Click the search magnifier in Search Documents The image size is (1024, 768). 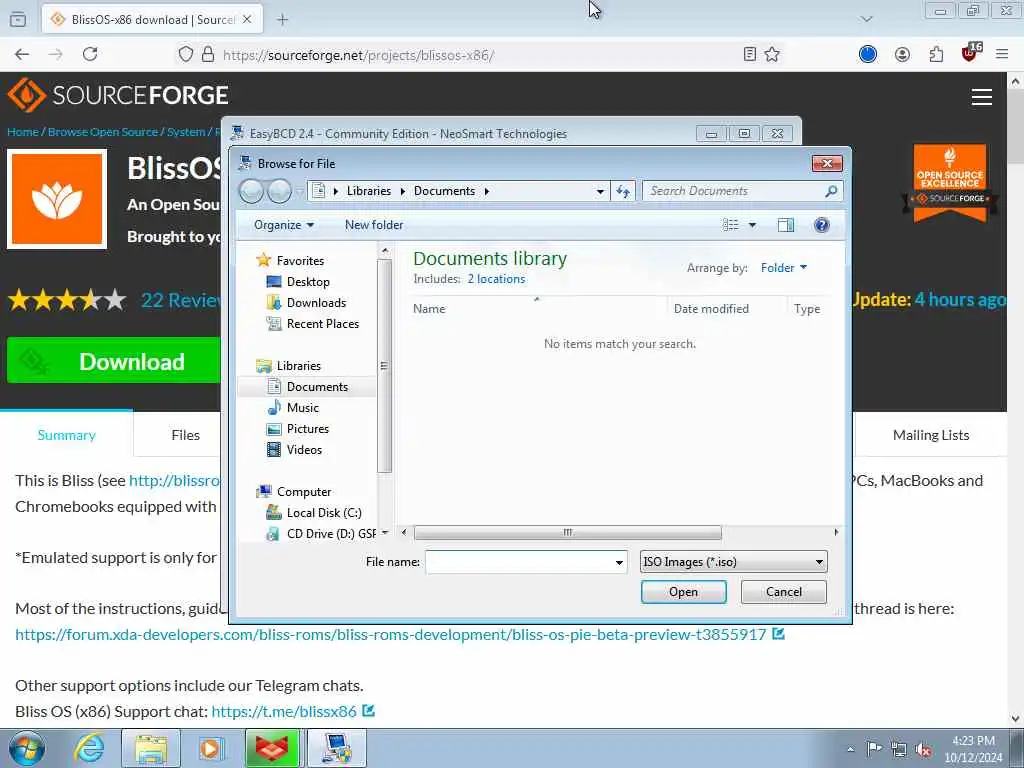point(831,191)
